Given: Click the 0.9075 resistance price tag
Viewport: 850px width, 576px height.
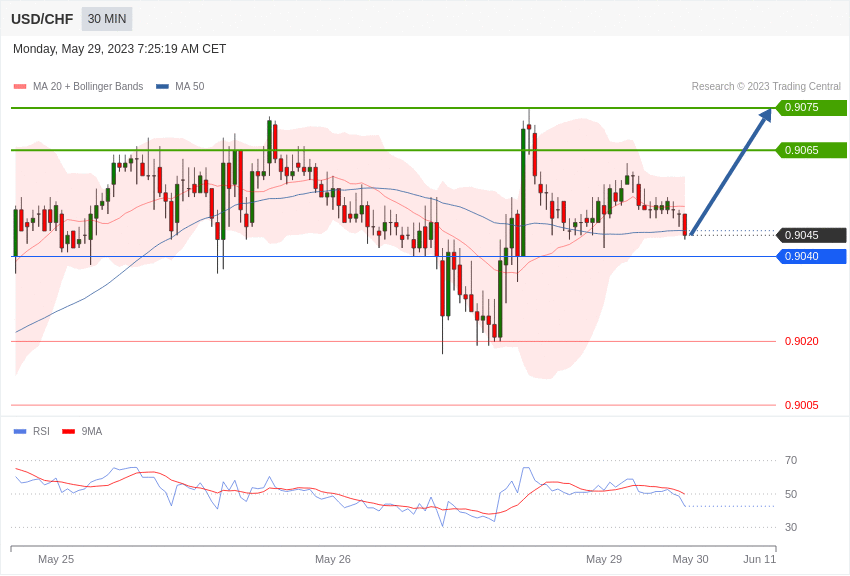Looking at the screenshot, I should [x=812, y=107].
